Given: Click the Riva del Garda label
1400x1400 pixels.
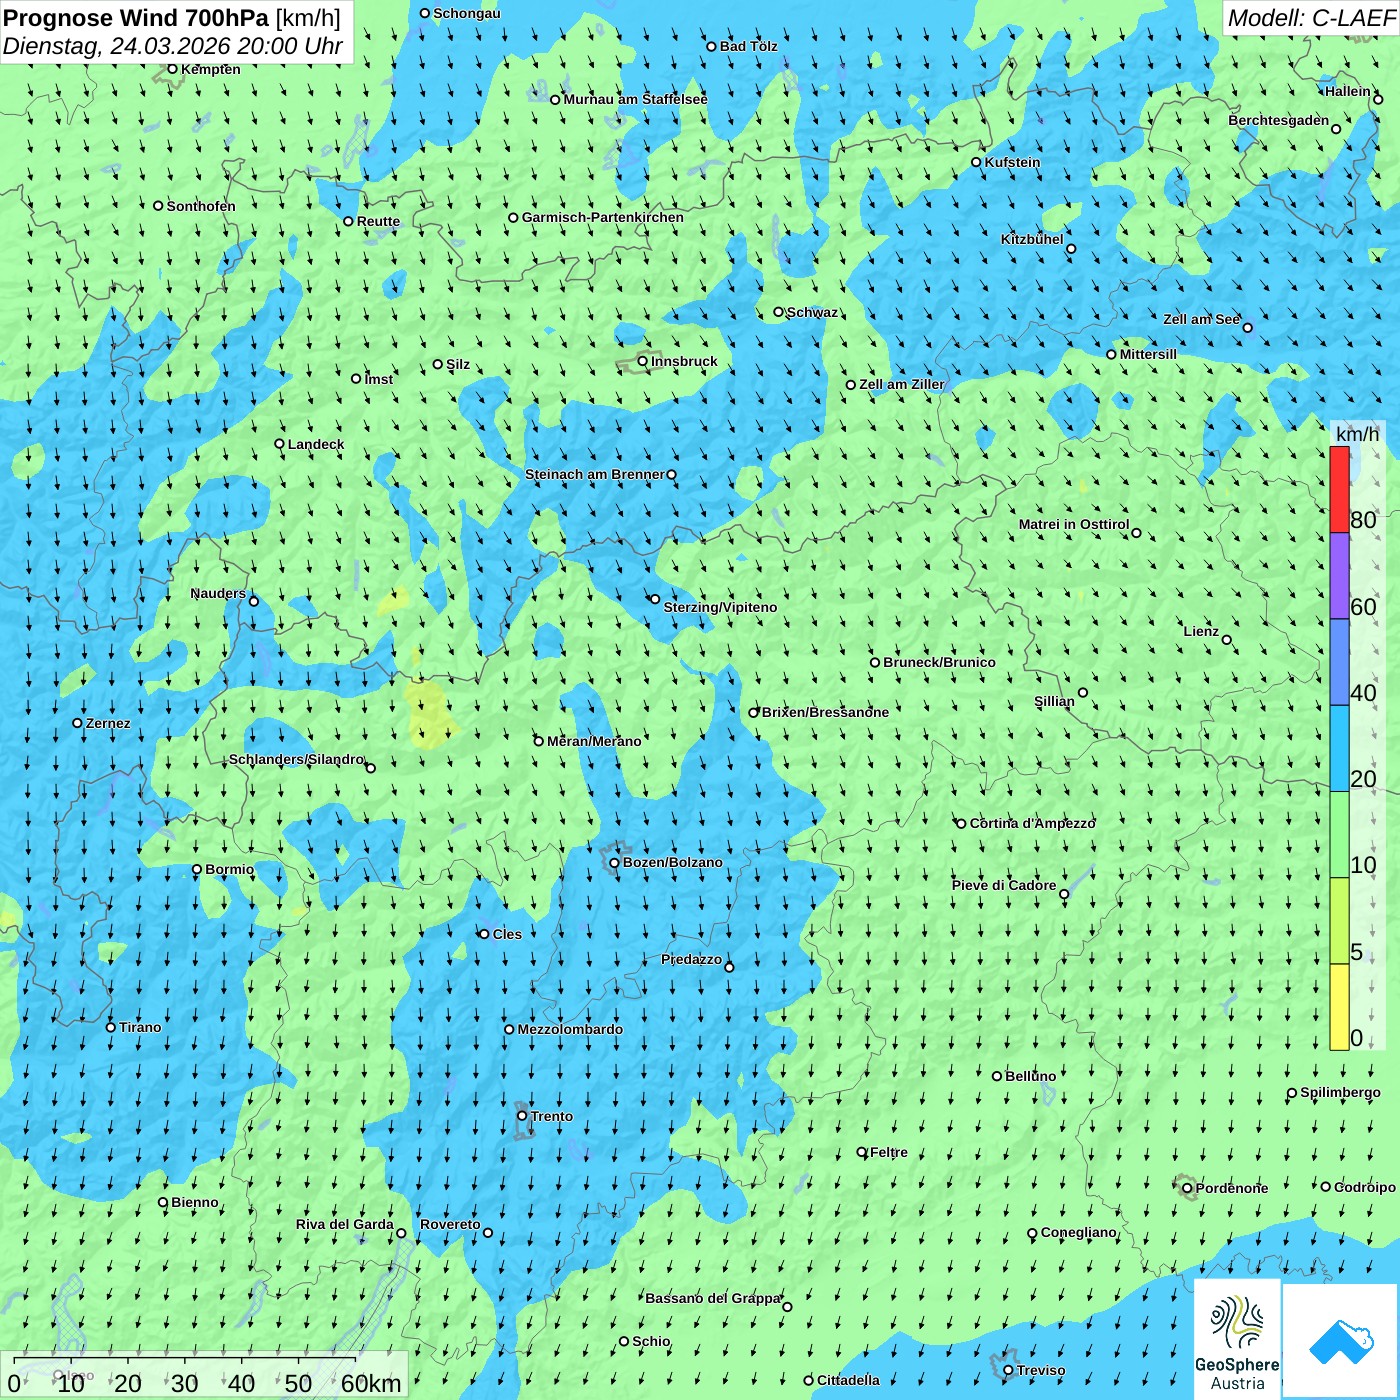Looking at the screenshot, I should [345, 1224].
